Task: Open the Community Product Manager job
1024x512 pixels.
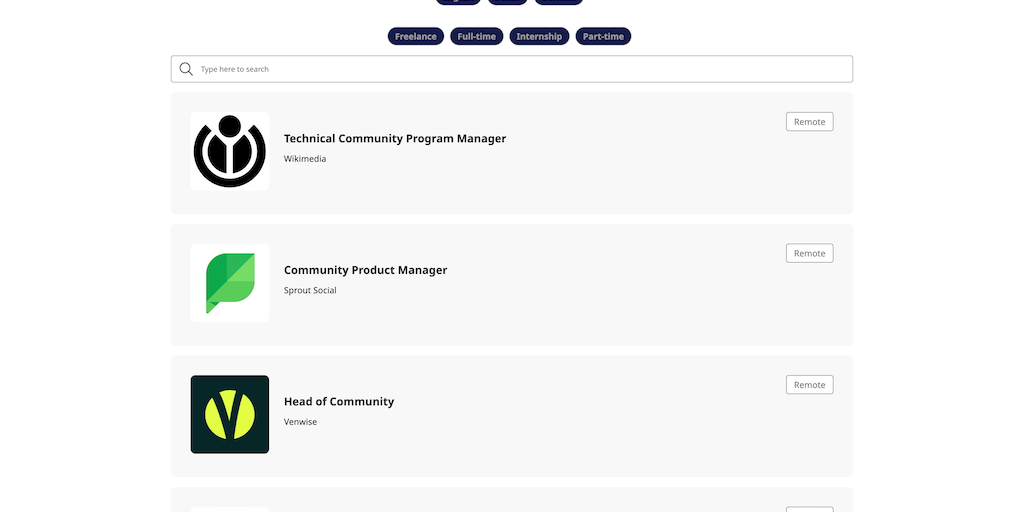Action: (365, 270)
